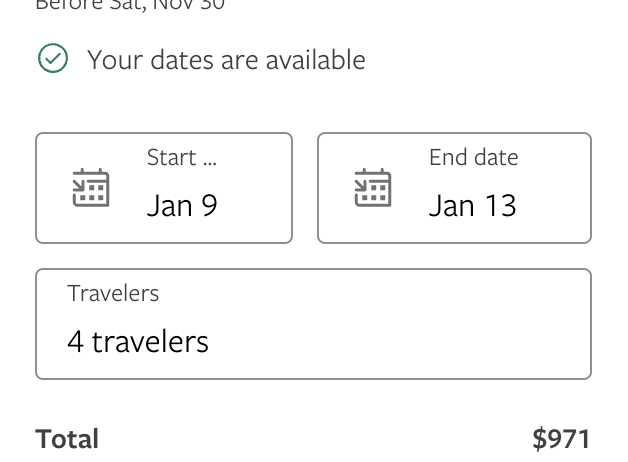Open the Travelers selector box

(x=313, y=323)
